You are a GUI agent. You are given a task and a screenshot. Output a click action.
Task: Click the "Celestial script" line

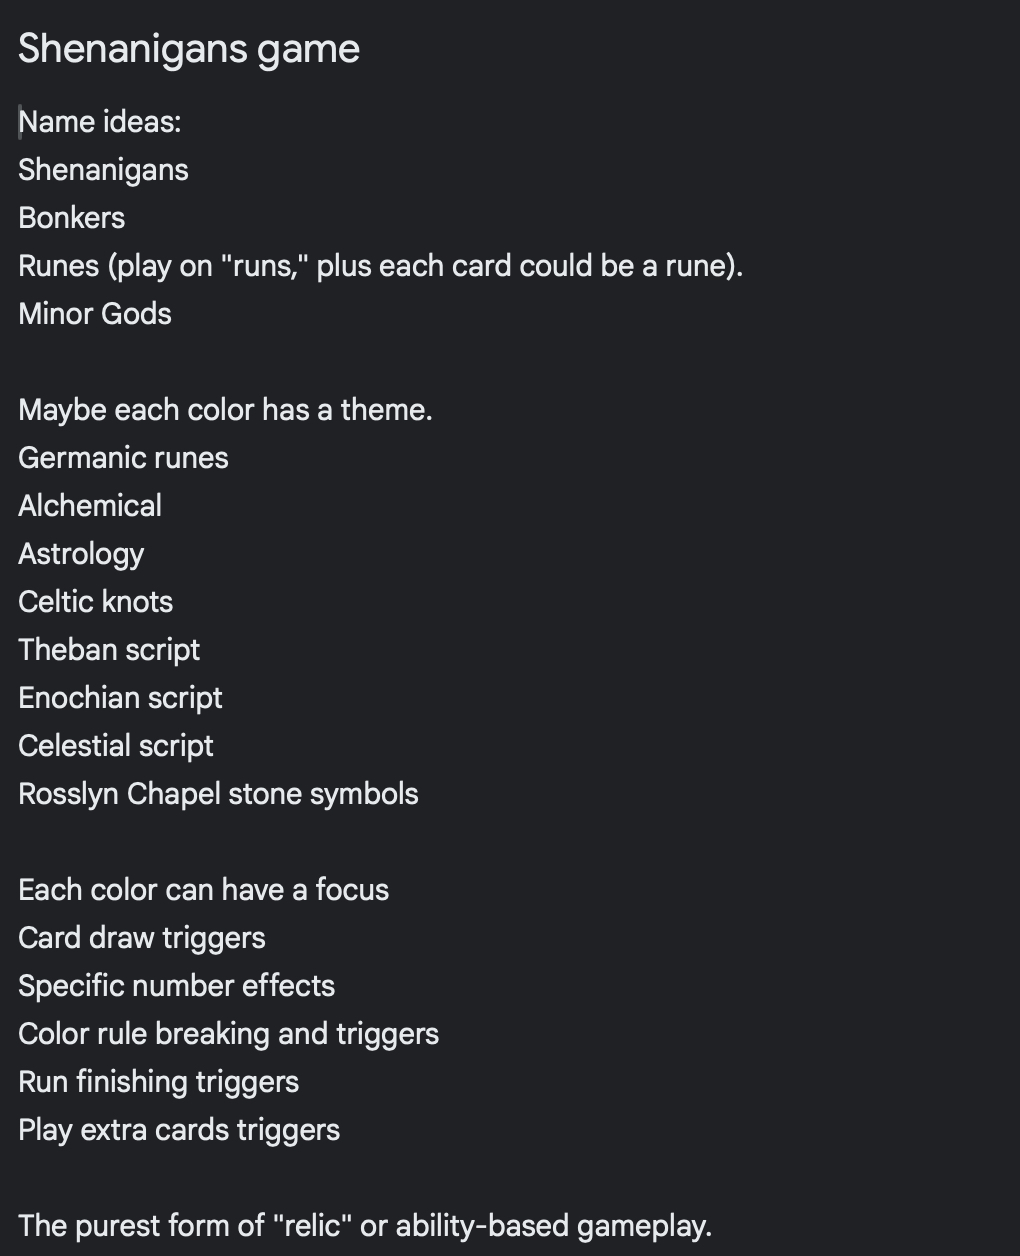click(x=116, y=746)
